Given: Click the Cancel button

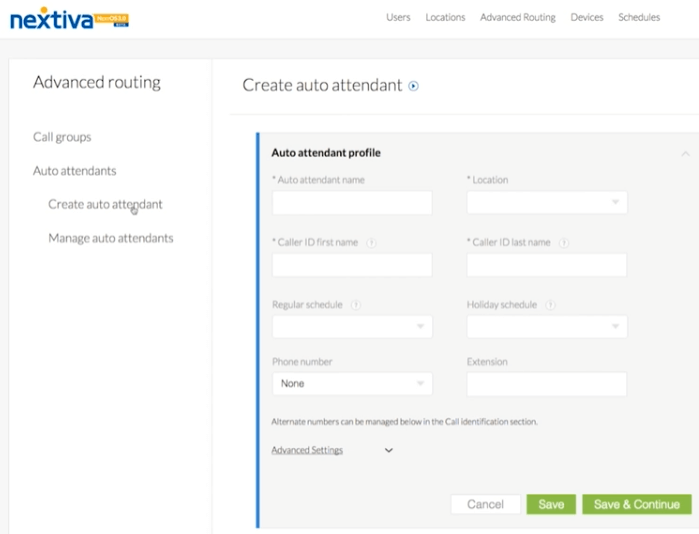Looking at the screenshot, I should (x=485, y=504).
